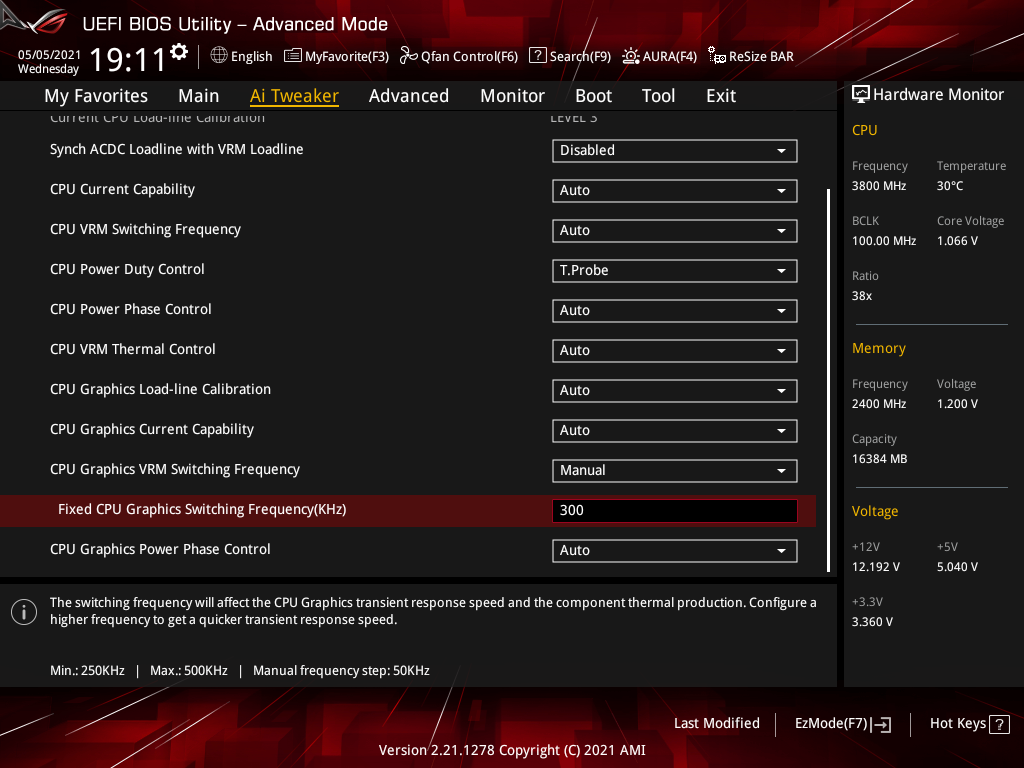Open Qfan Control fan icon
Viewport: 1024px width, 768px height.
[x=408, y=56]
